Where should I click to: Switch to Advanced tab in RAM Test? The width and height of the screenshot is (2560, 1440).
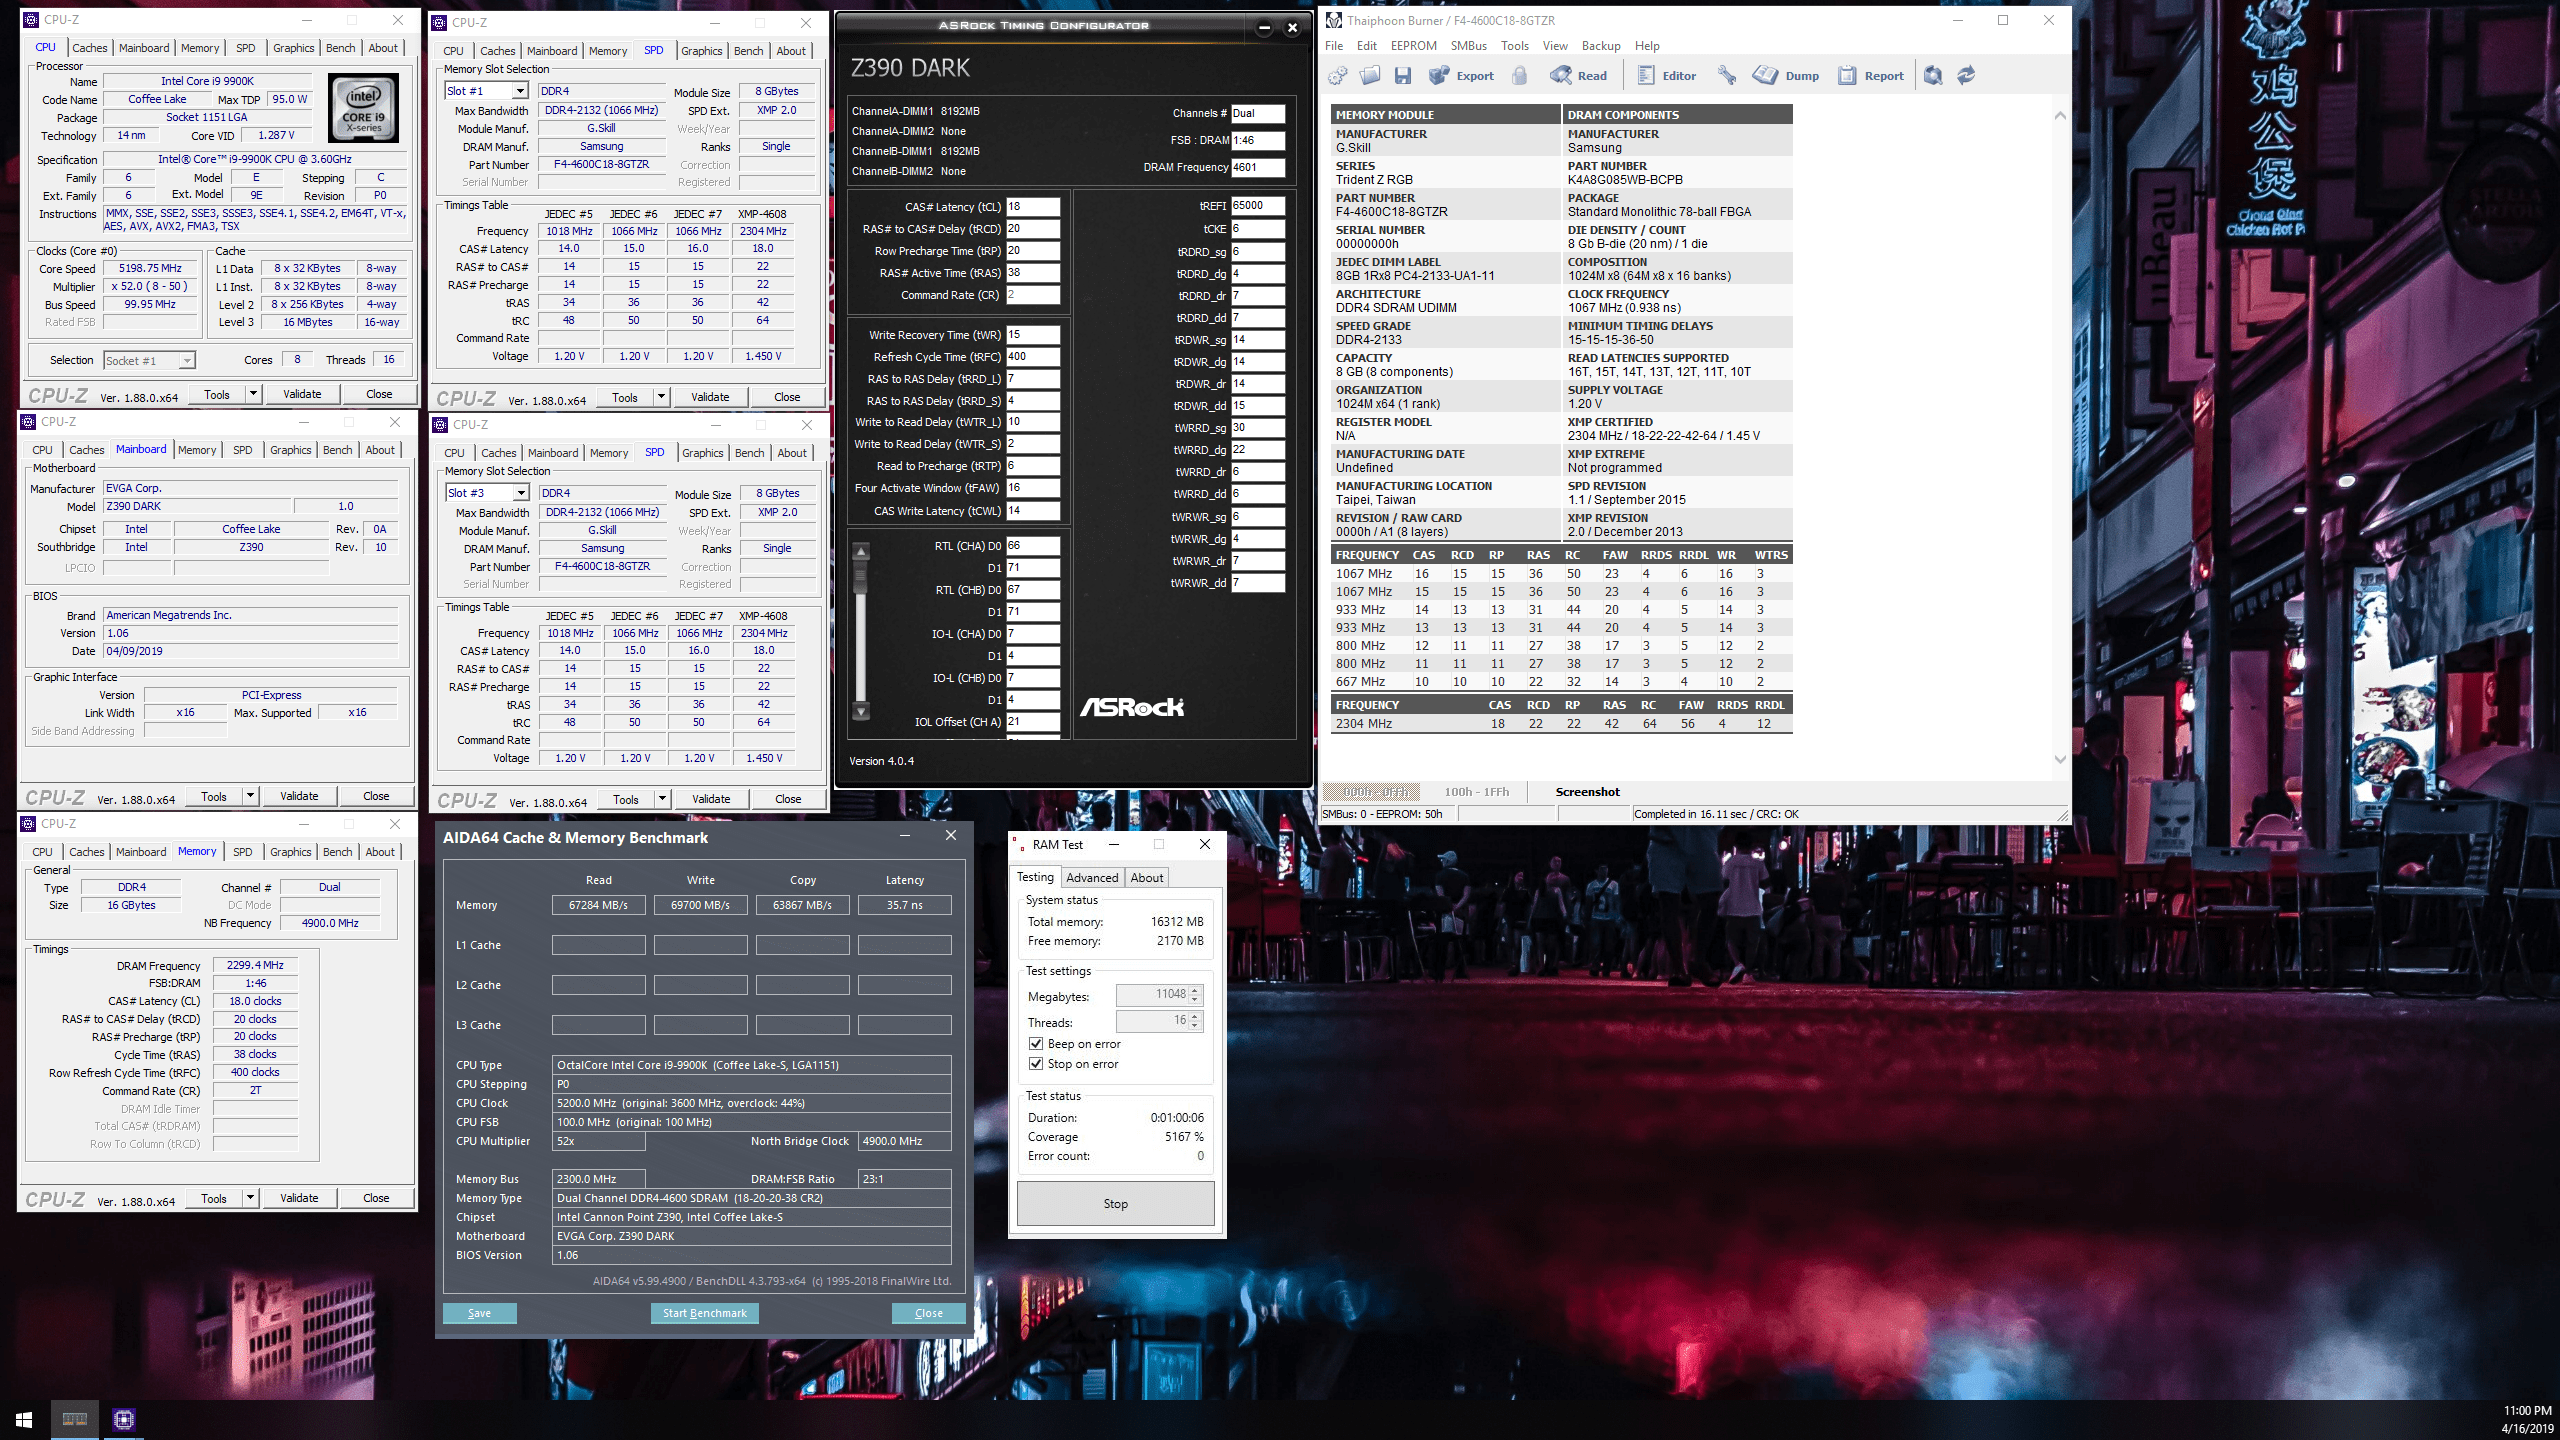[1092, 878]
